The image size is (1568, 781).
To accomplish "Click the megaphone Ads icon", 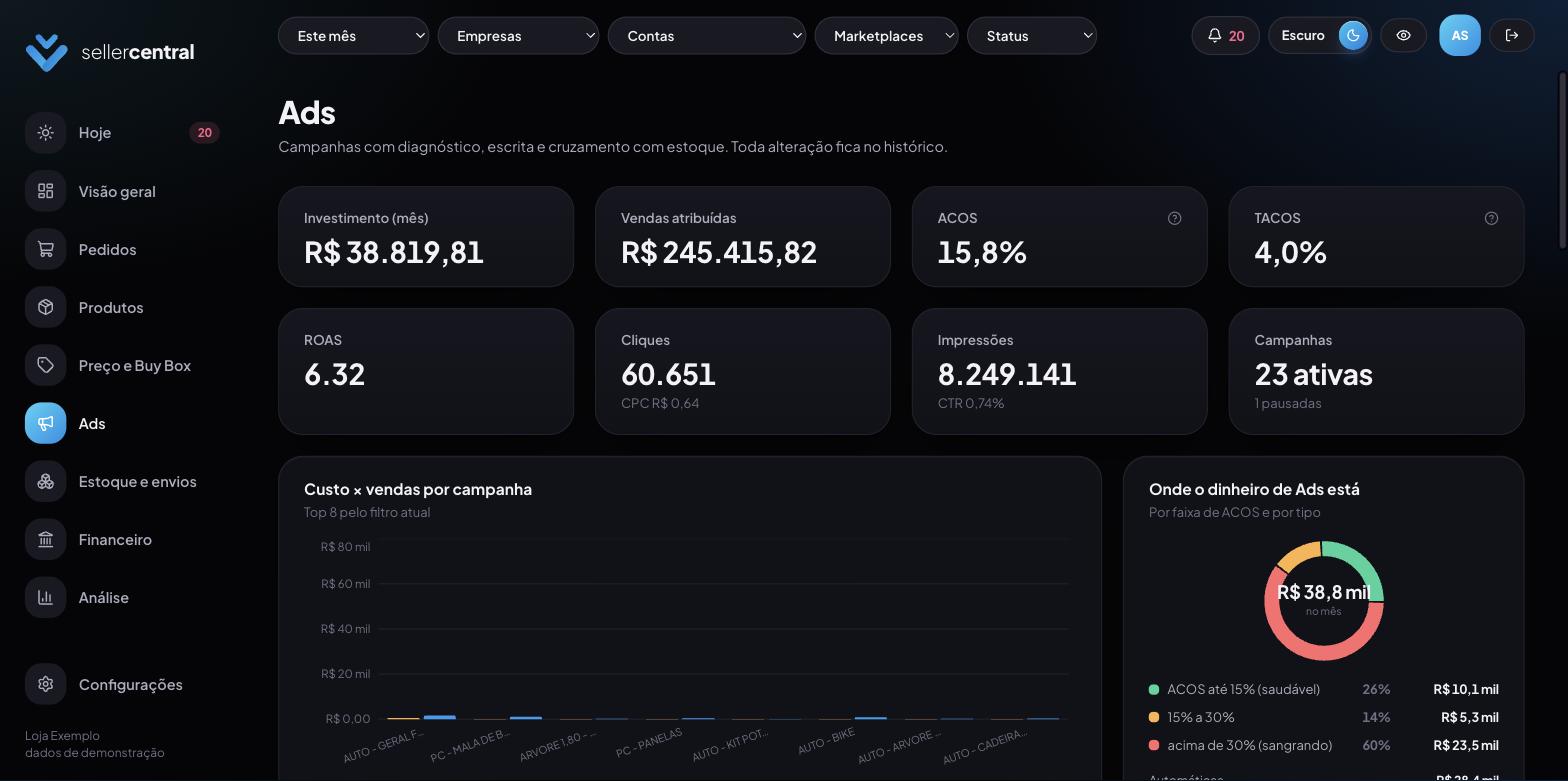I will click(45, 423).
